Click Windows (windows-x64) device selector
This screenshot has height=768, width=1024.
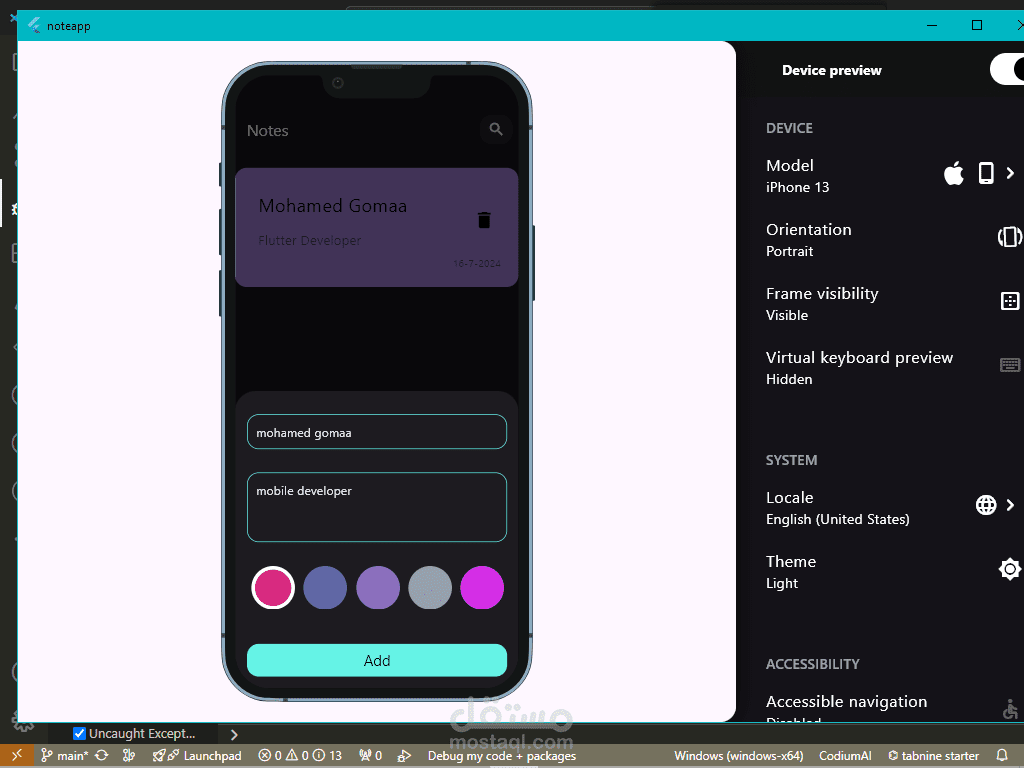pos(739,756)
